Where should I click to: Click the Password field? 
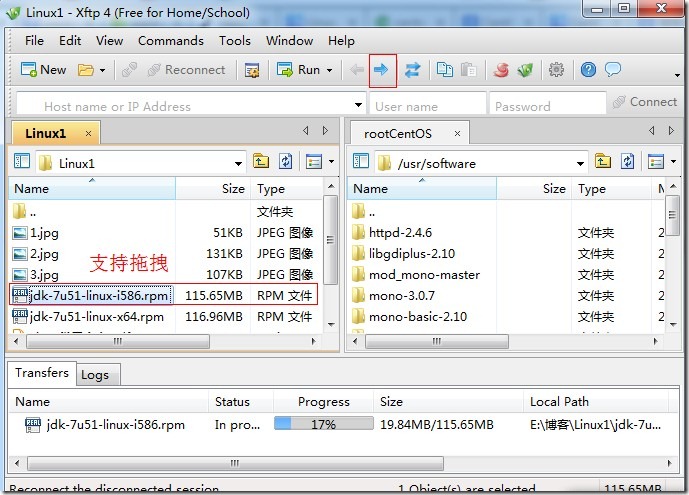pos(548,105)
